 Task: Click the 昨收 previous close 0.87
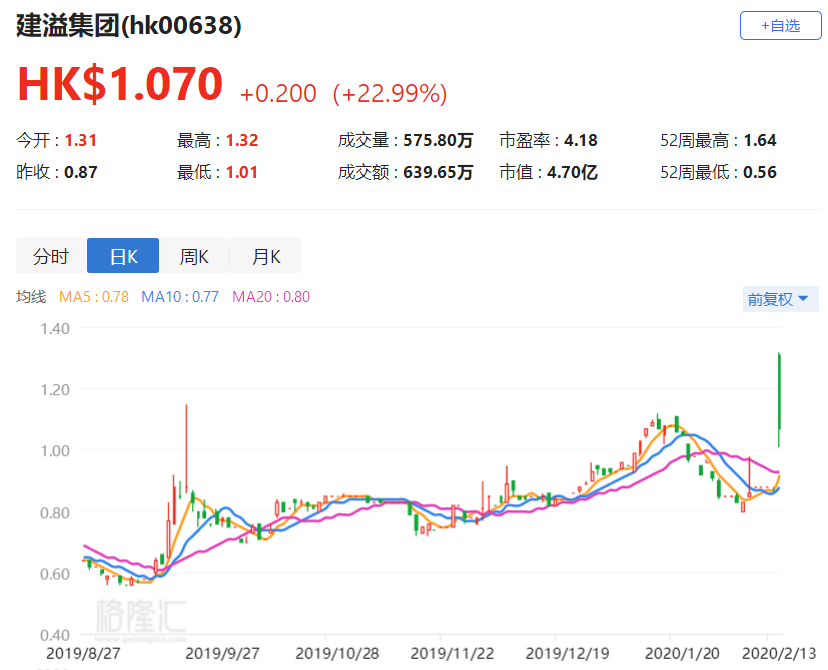(x=81, y=172)
